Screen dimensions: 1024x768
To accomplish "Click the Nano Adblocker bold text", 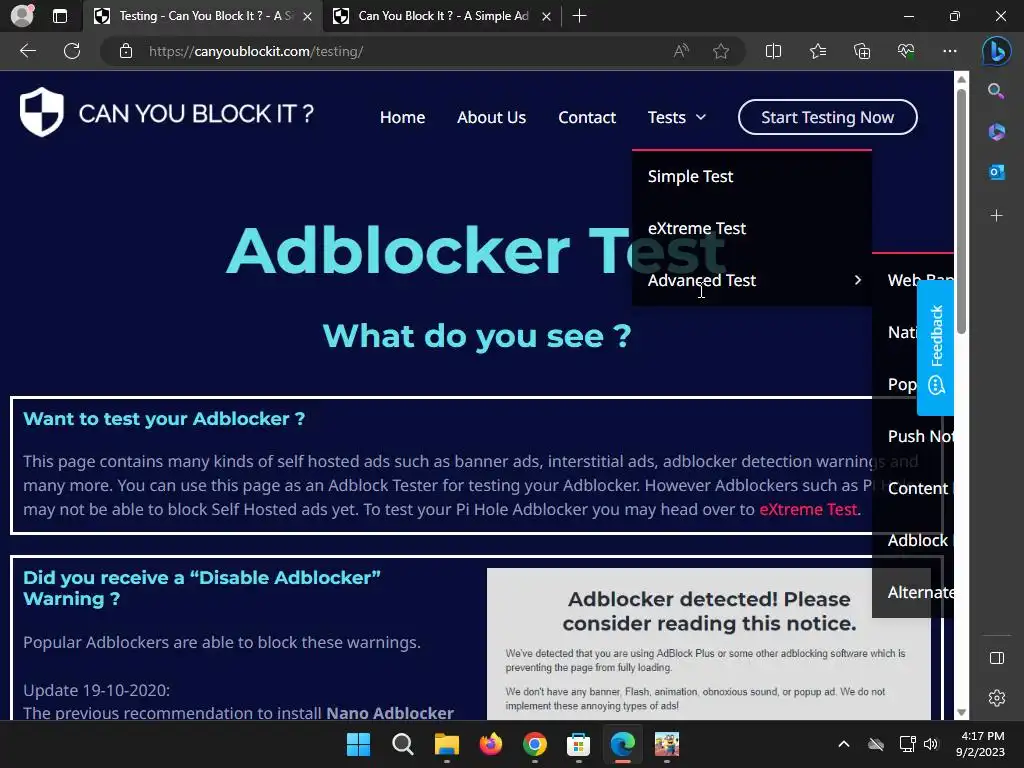I will click(390, 712).
